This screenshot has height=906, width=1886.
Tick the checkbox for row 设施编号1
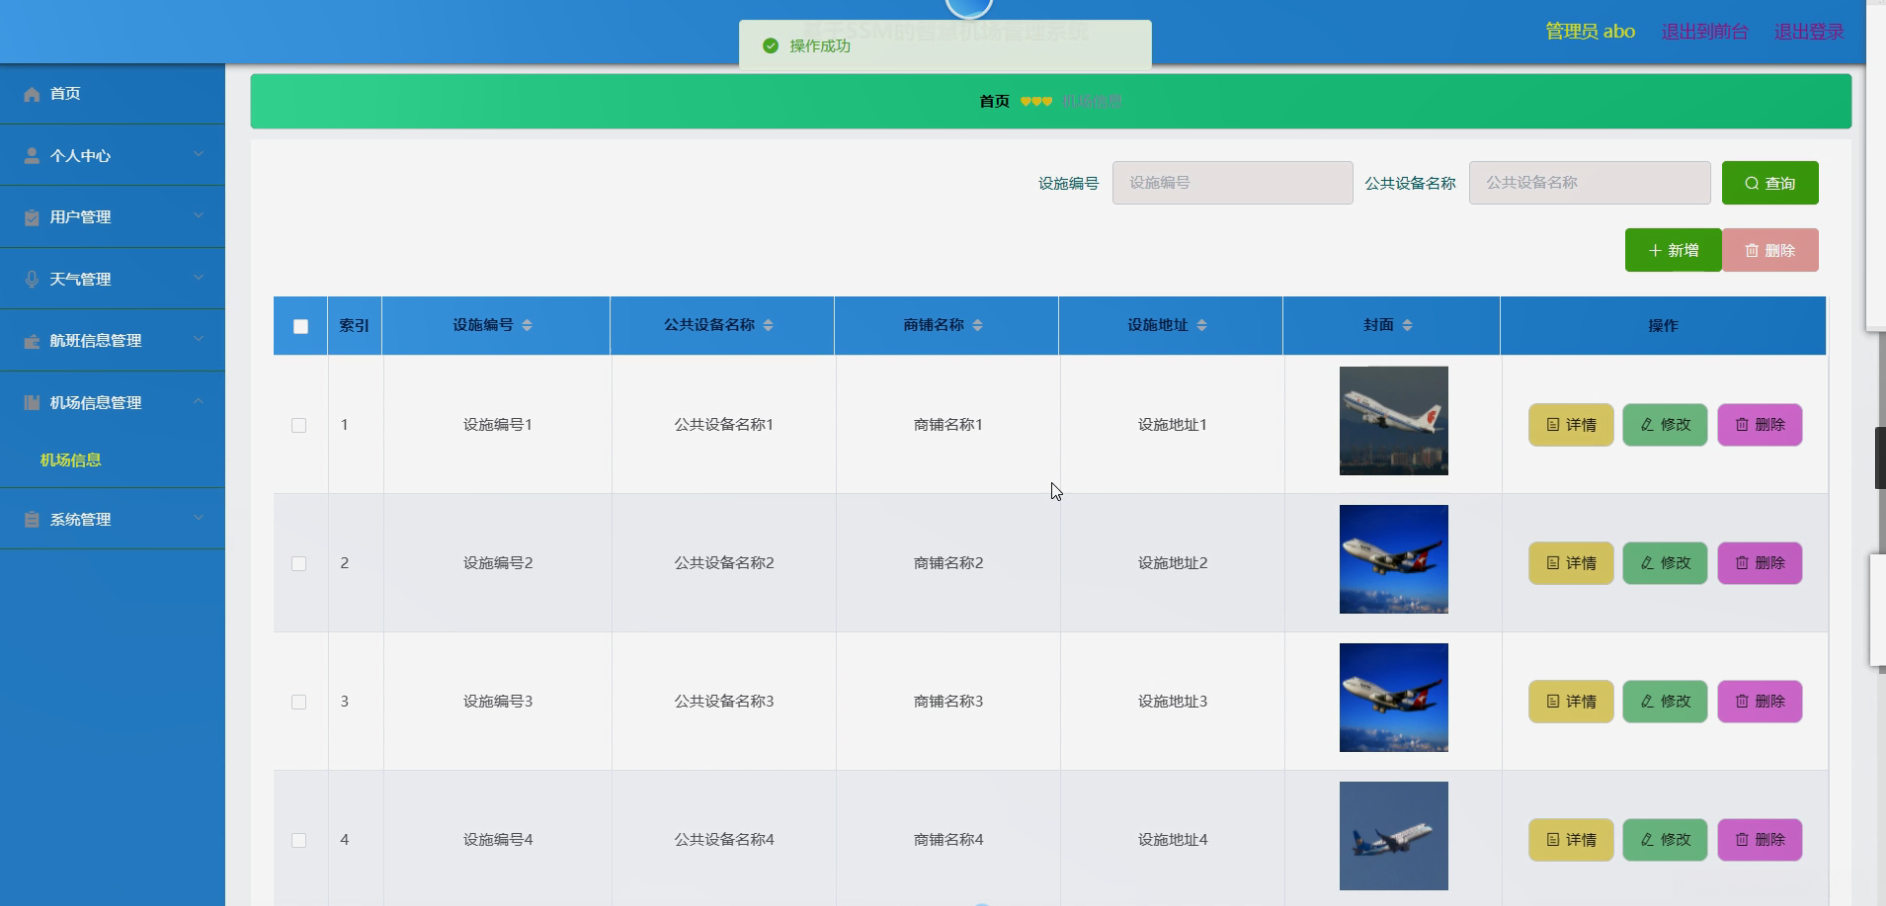point(299,425)
